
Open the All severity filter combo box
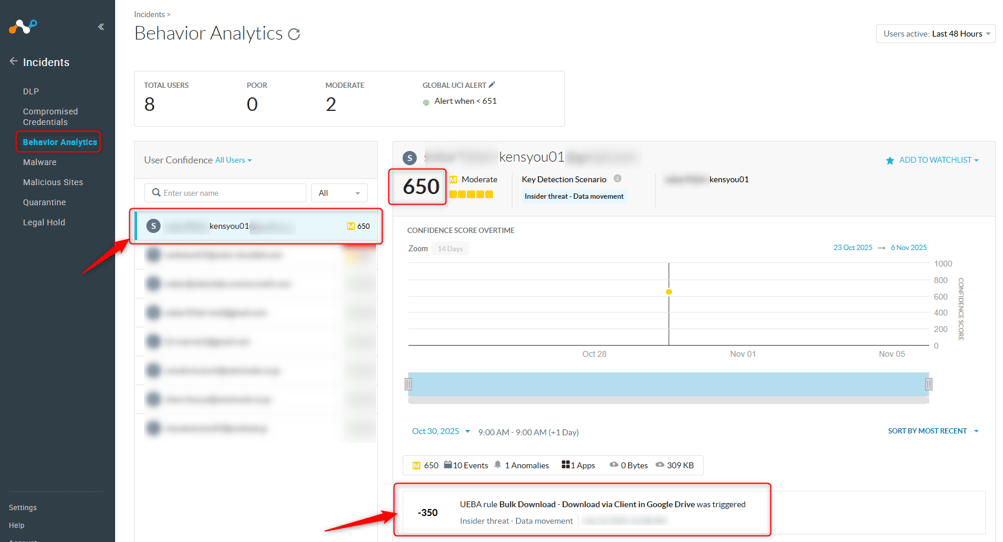[339, 193]
